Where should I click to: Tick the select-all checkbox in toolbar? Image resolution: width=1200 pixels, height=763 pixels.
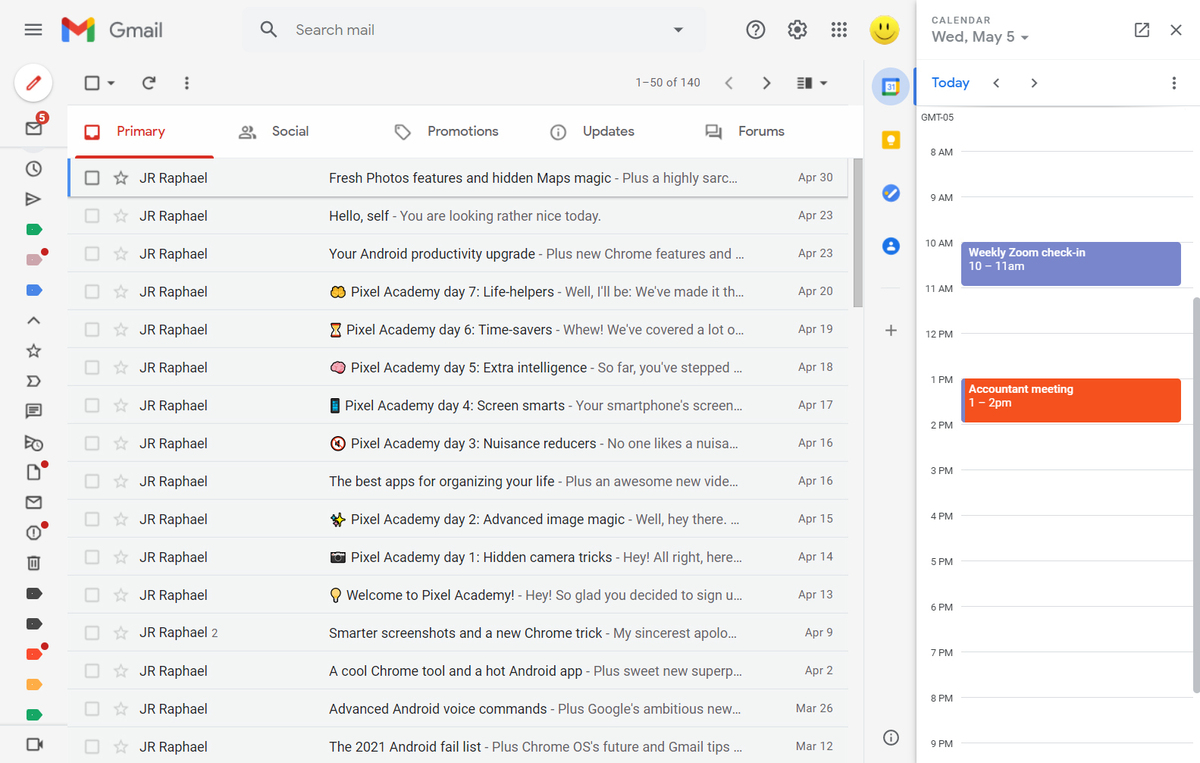pyautogui.click(x=92, y=83)
